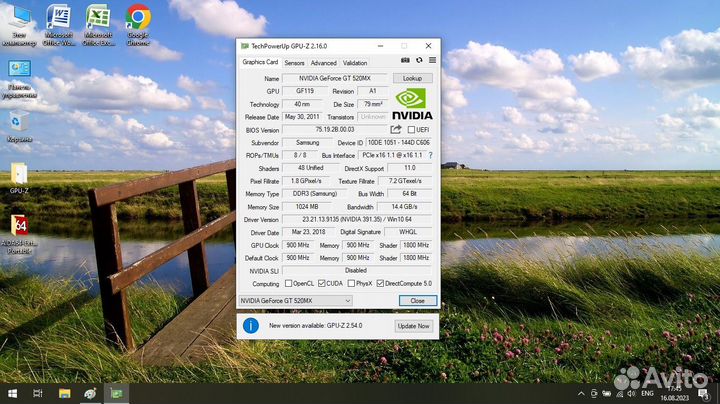The height and width of the screenshot is (404, 720).
Task: Click the Update Now button
Action: (413, 326)
